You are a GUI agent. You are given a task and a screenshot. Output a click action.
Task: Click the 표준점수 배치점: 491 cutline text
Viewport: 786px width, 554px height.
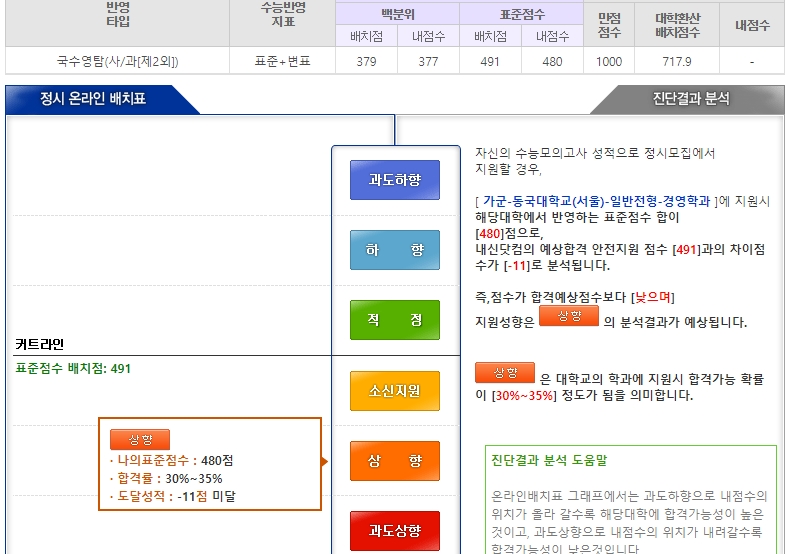pyautogui.click(x=73, y=369)
